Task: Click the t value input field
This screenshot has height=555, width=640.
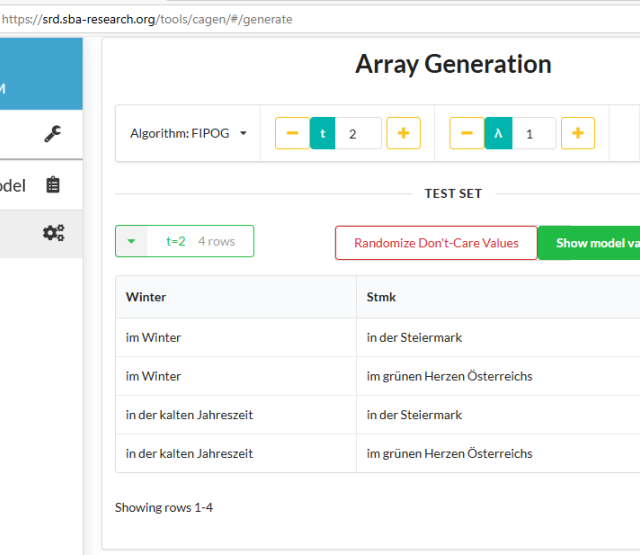Action: (358, 133)
